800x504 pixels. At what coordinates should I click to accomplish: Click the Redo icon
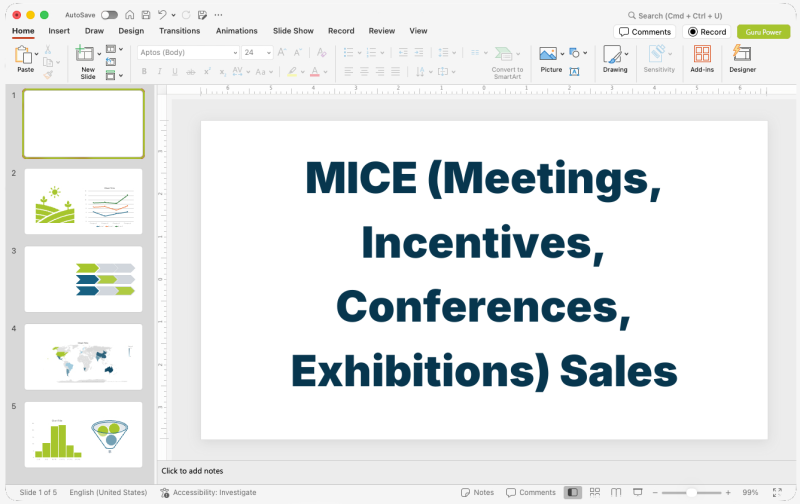(186, 15)
